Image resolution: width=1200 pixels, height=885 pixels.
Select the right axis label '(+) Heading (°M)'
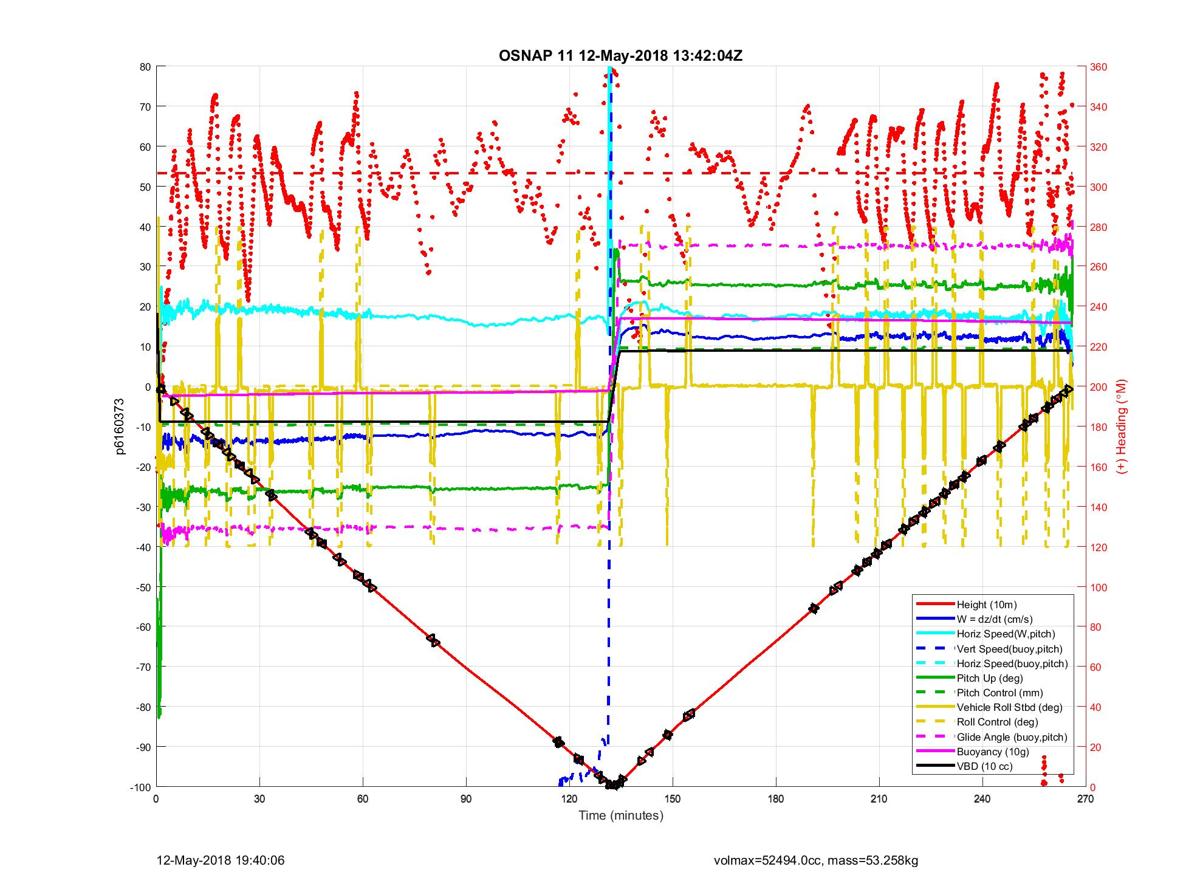coord(1122,427)
